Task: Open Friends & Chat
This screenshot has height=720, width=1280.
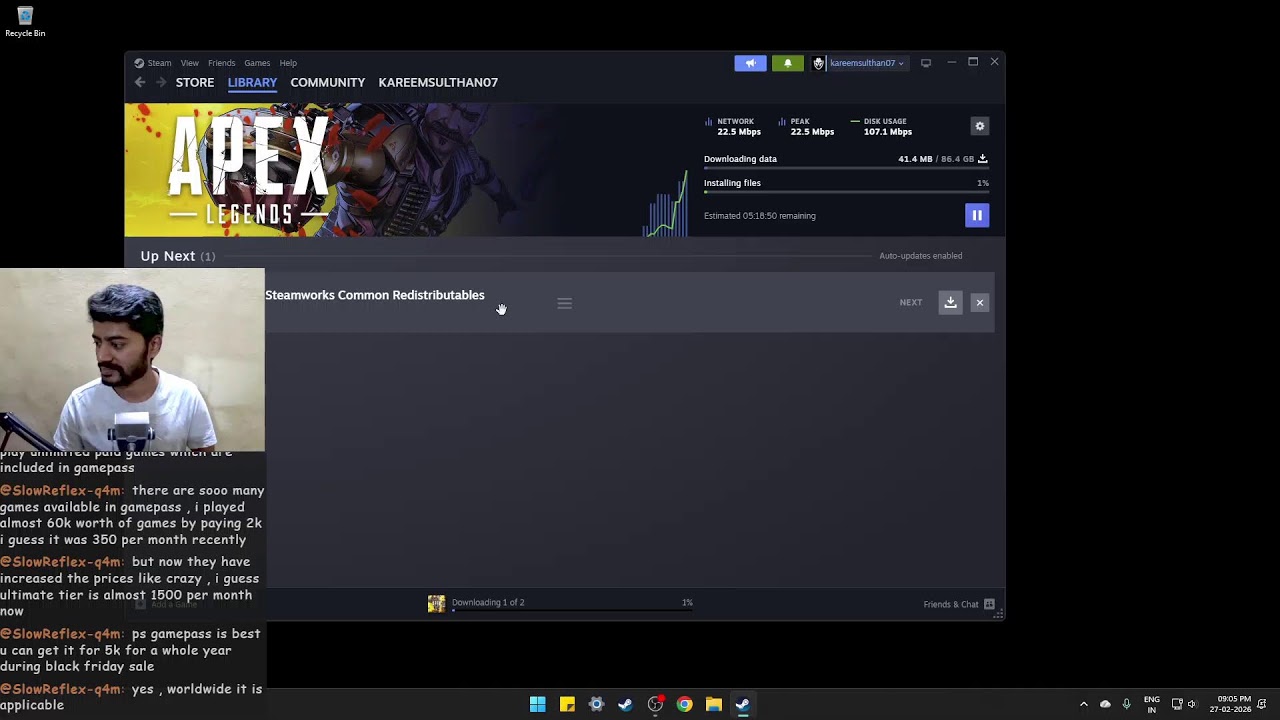Action: pos(951,604)
